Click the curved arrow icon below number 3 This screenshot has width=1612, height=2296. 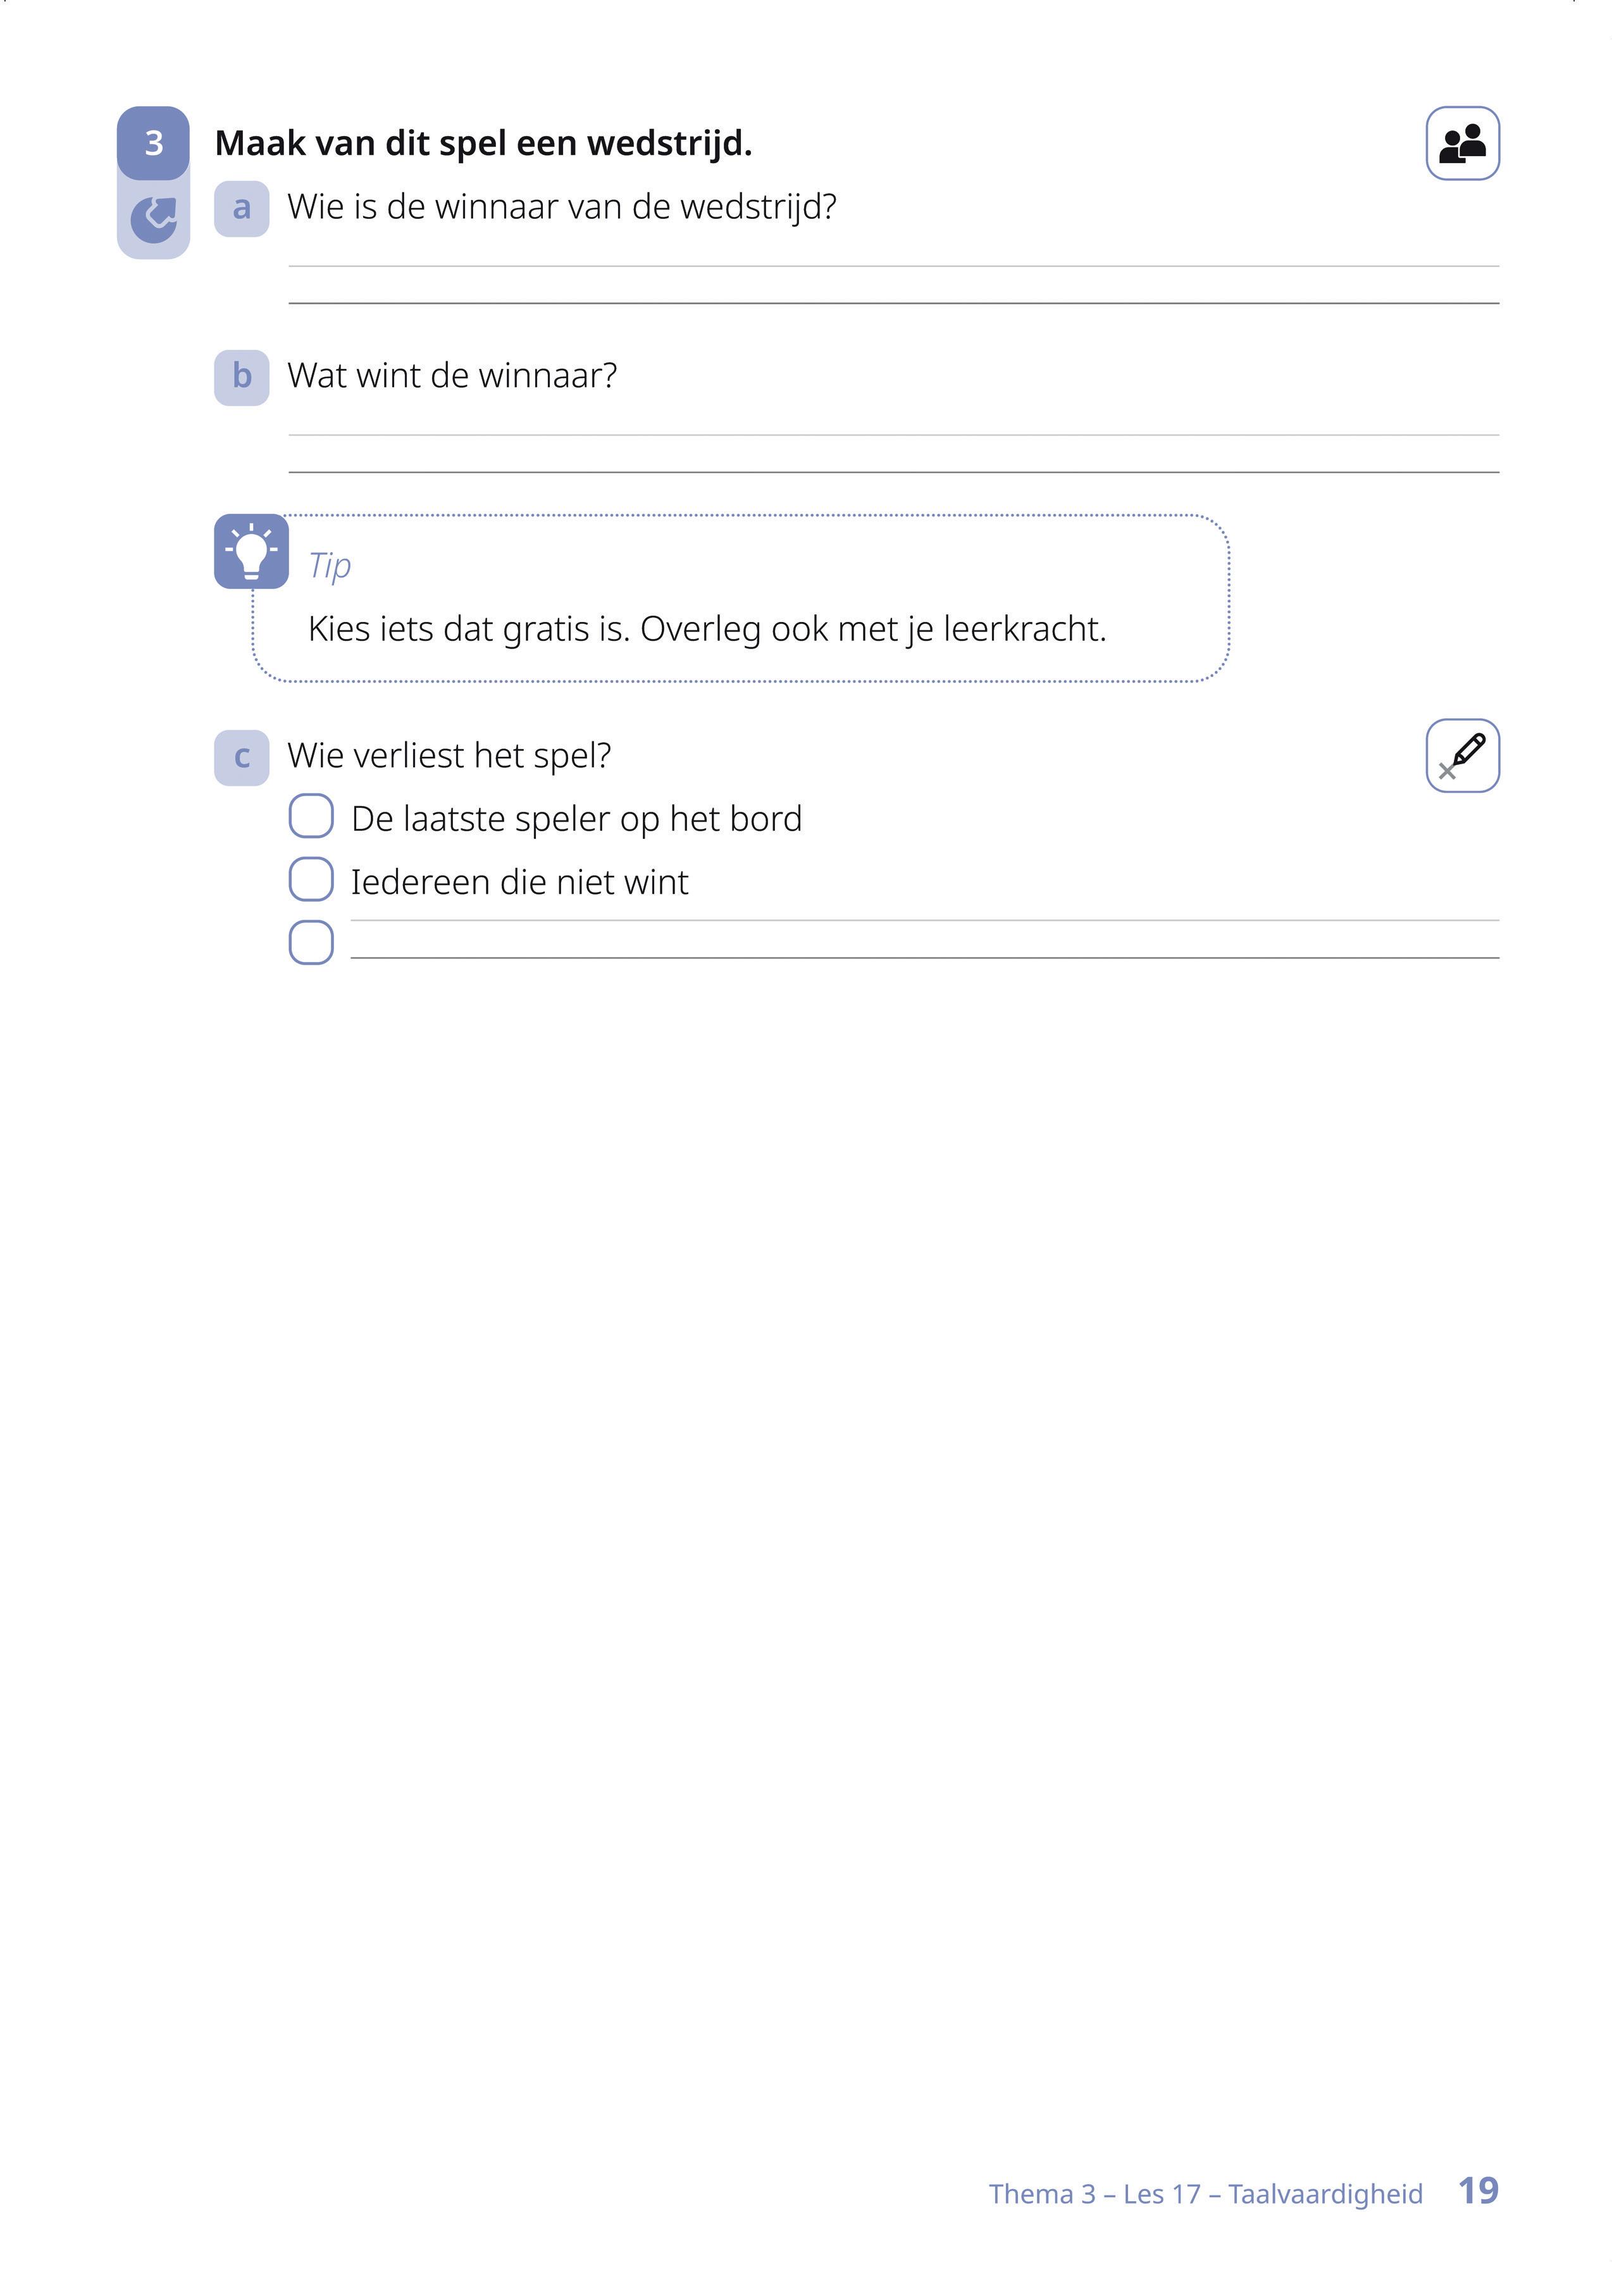pyautogui.click(x=154, y=219)
